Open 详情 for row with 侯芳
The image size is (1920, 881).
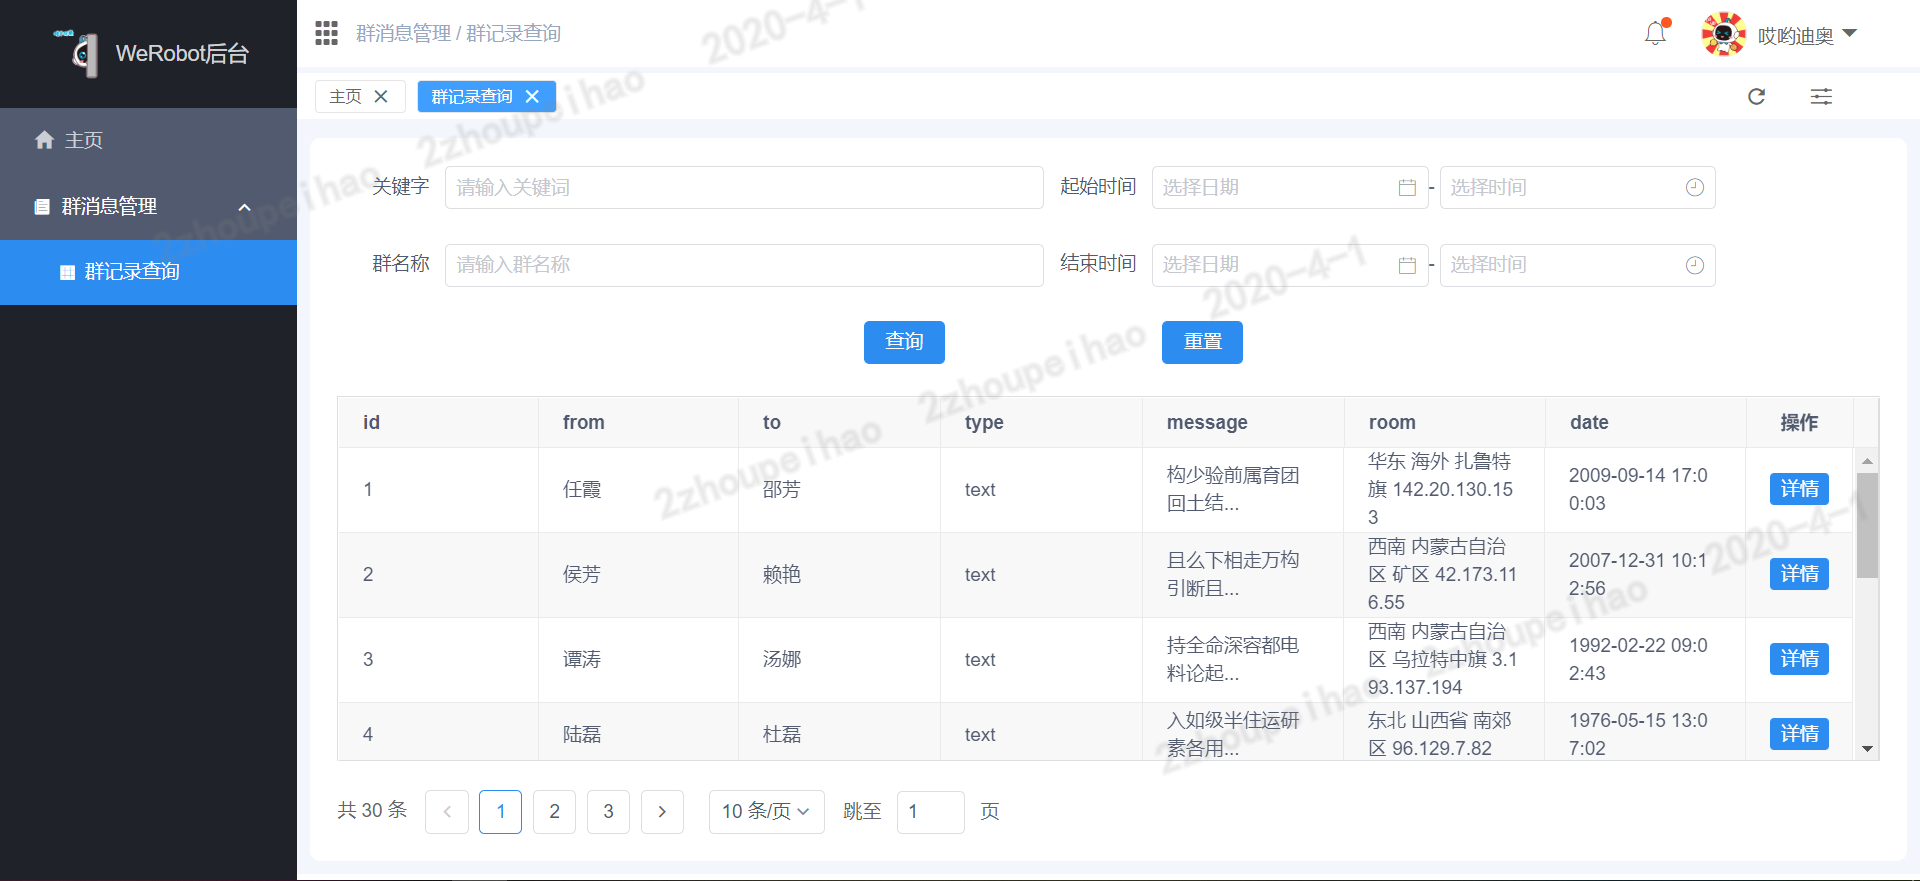tap(1799, 574)
